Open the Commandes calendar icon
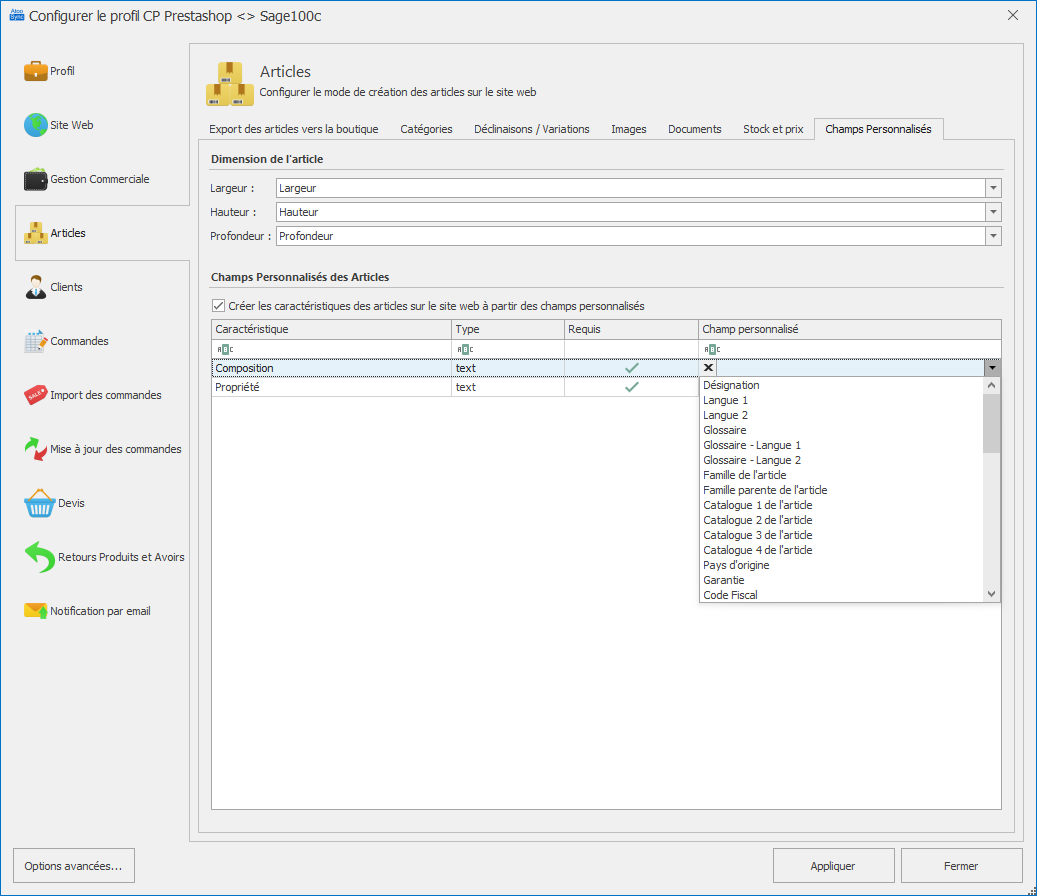This screenshot has height=896, width=1037. [x=36, y=341]
